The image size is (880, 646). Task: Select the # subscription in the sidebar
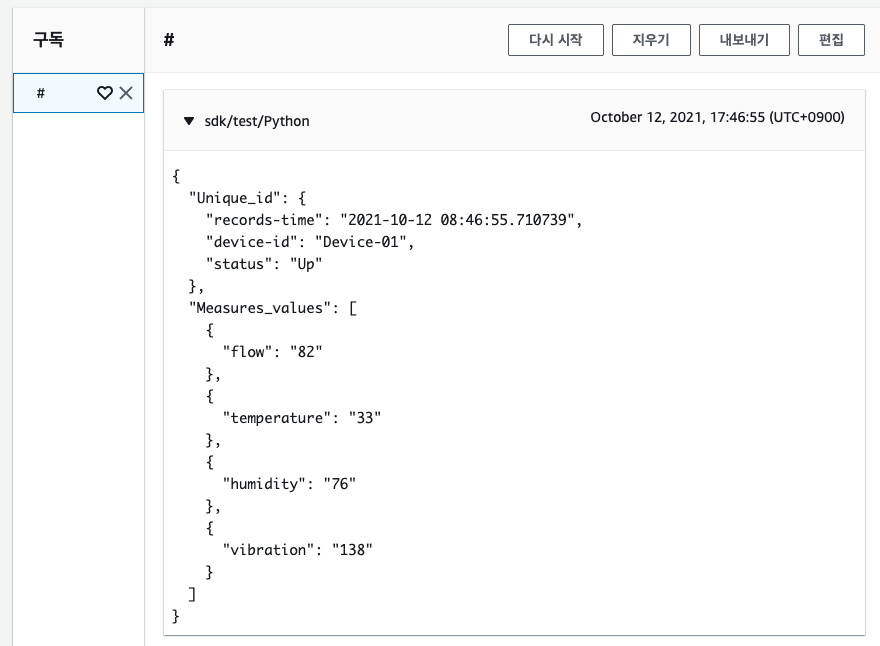(78, 93)
